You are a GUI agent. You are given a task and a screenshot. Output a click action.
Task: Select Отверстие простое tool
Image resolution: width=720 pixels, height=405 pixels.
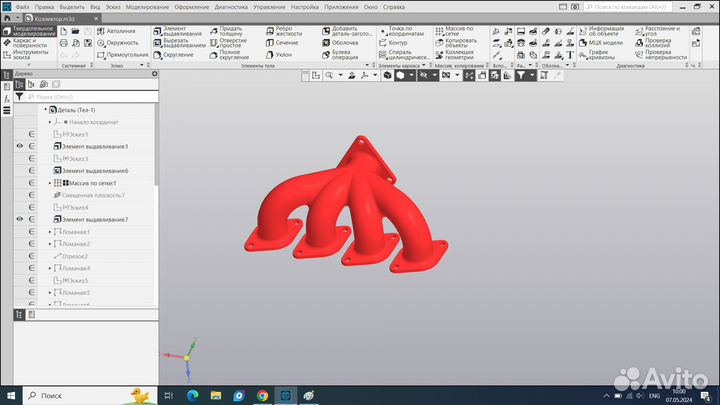(228, 43)
